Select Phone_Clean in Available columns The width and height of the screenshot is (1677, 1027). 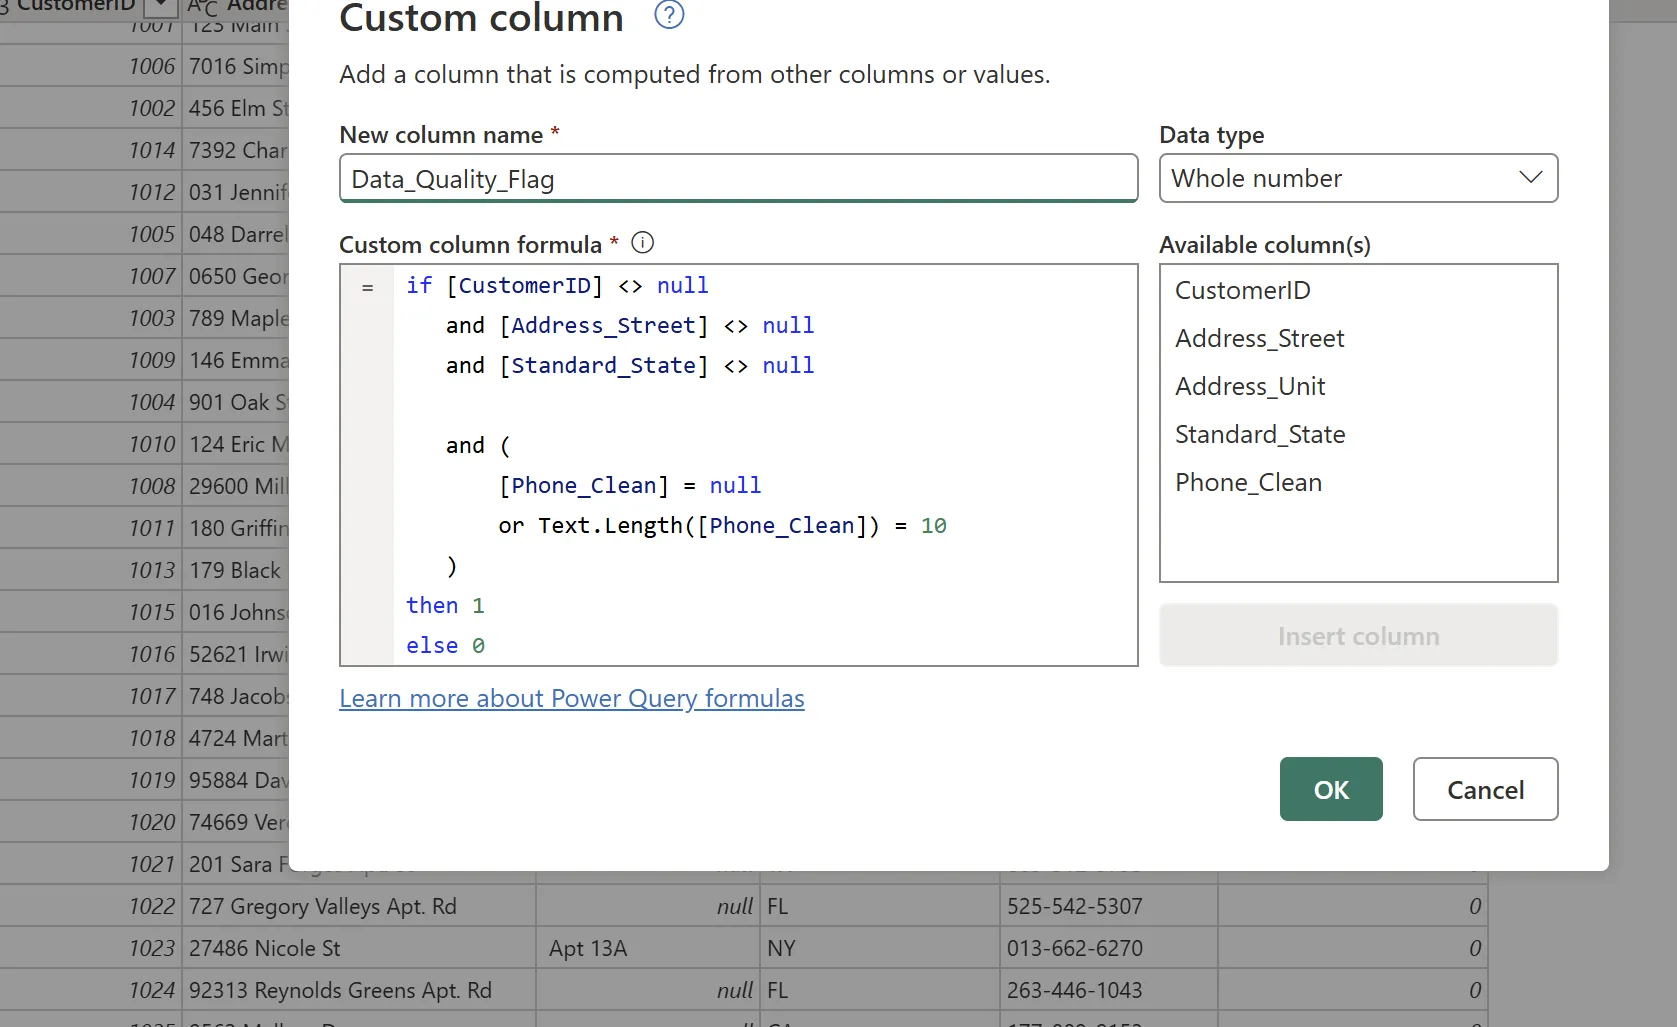tap(1248, 482)
